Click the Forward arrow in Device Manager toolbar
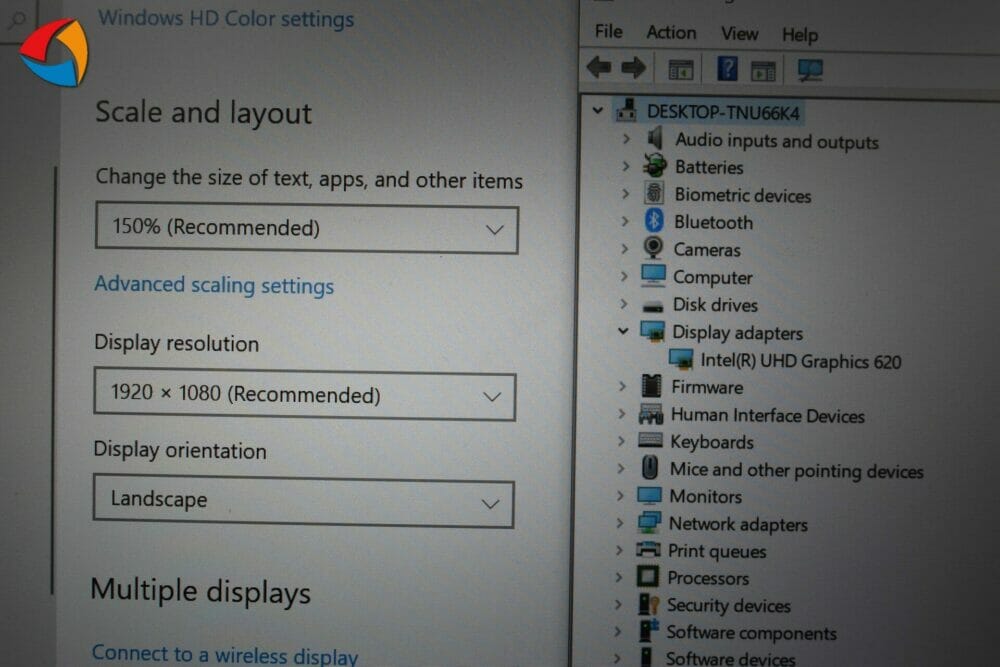Image resolution: width=1000 pixels, height=667 pixels. 633,68
